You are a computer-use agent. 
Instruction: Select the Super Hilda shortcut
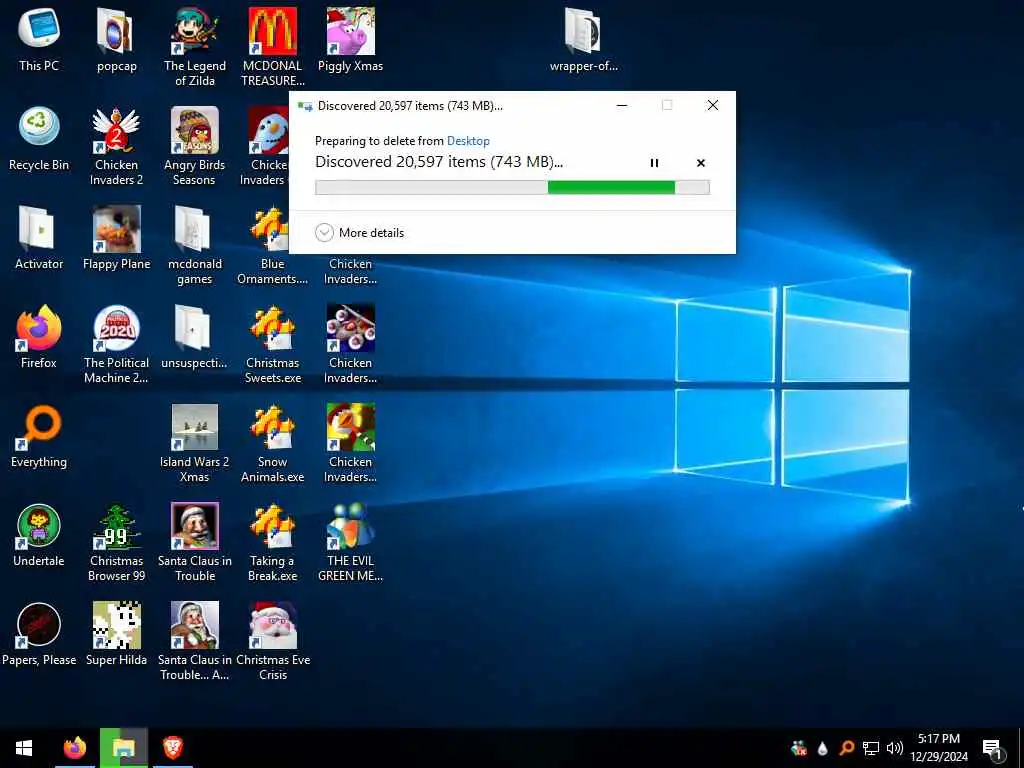pos(116,633)
